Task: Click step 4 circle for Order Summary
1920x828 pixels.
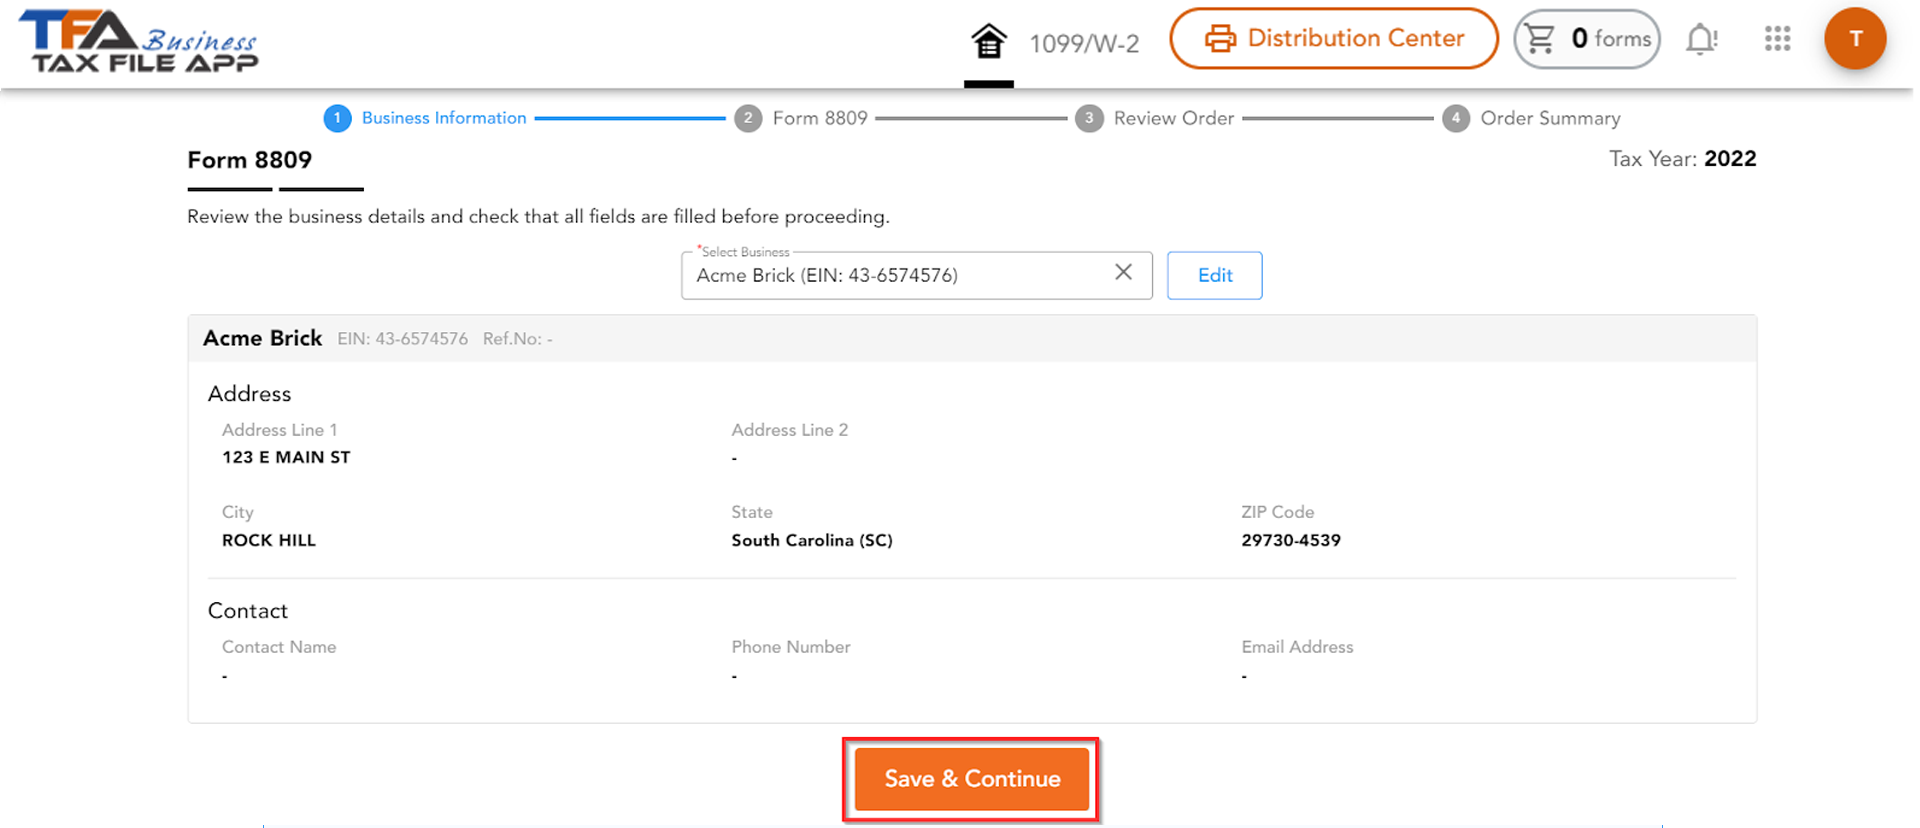Action: [x=1456, y=118]
